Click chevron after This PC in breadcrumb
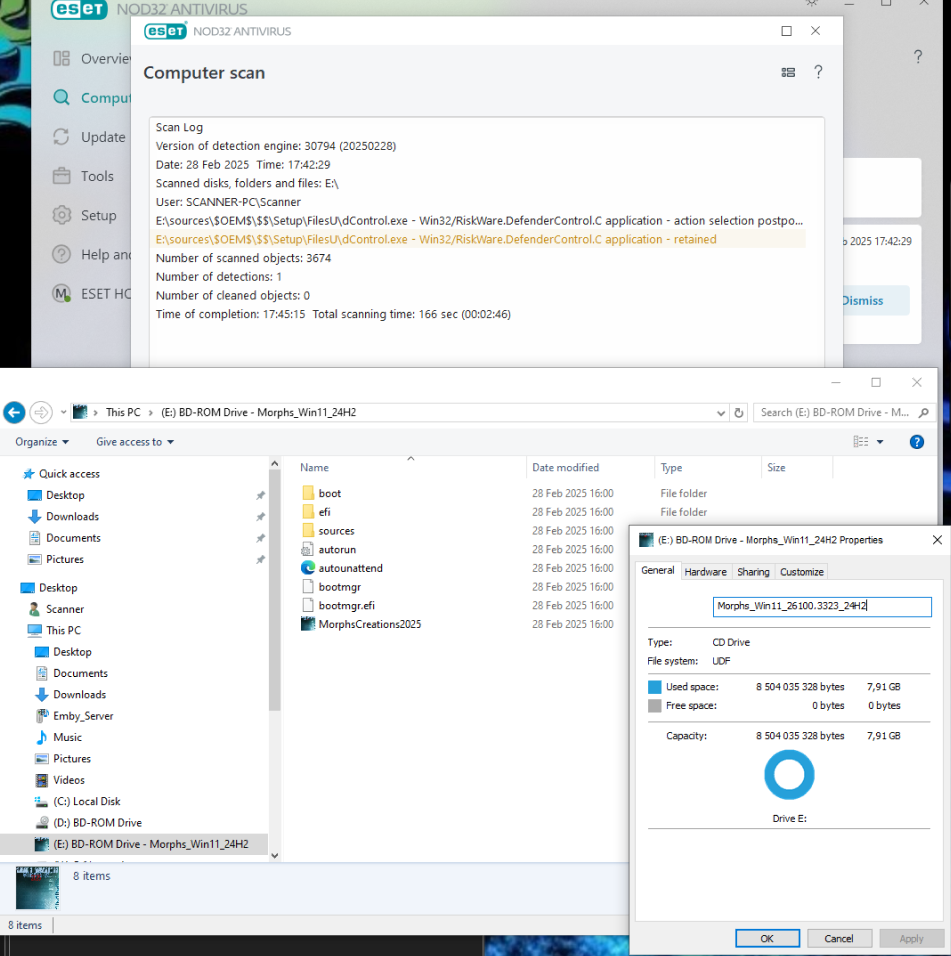 coord(151,413)
